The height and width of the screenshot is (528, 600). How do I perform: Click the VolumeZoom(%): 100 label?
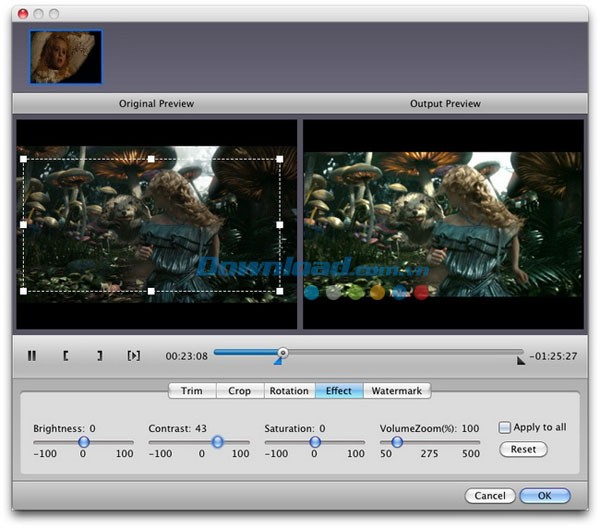[429, 429]
